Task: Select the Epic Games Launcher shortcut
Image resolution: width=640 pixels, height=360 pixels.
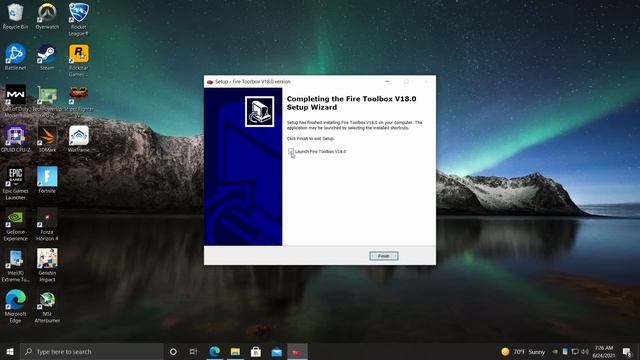Action: pos(15,183)
